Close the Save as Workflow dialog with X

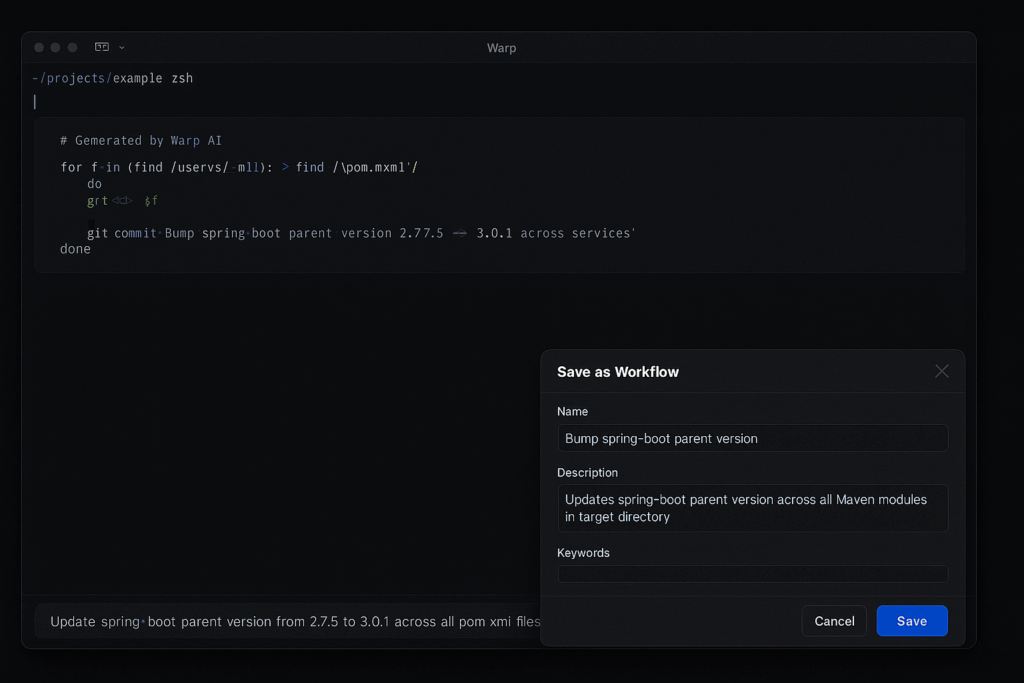[941, 371]
